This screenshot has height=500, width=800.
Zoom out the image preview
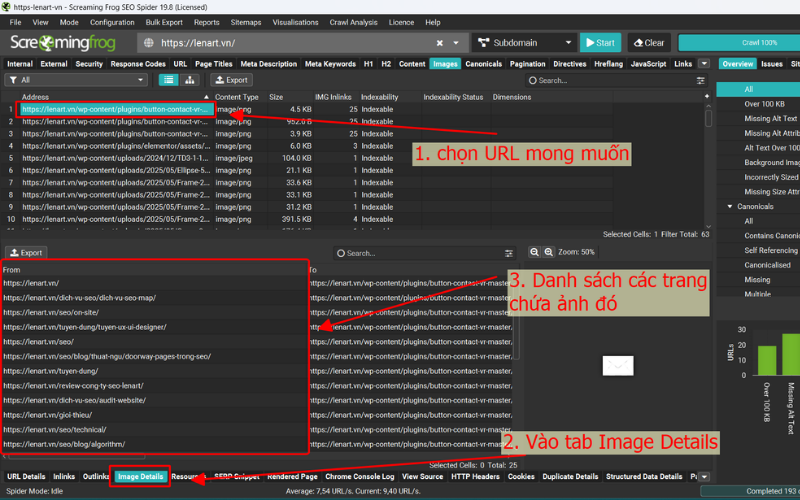[533, 253]
